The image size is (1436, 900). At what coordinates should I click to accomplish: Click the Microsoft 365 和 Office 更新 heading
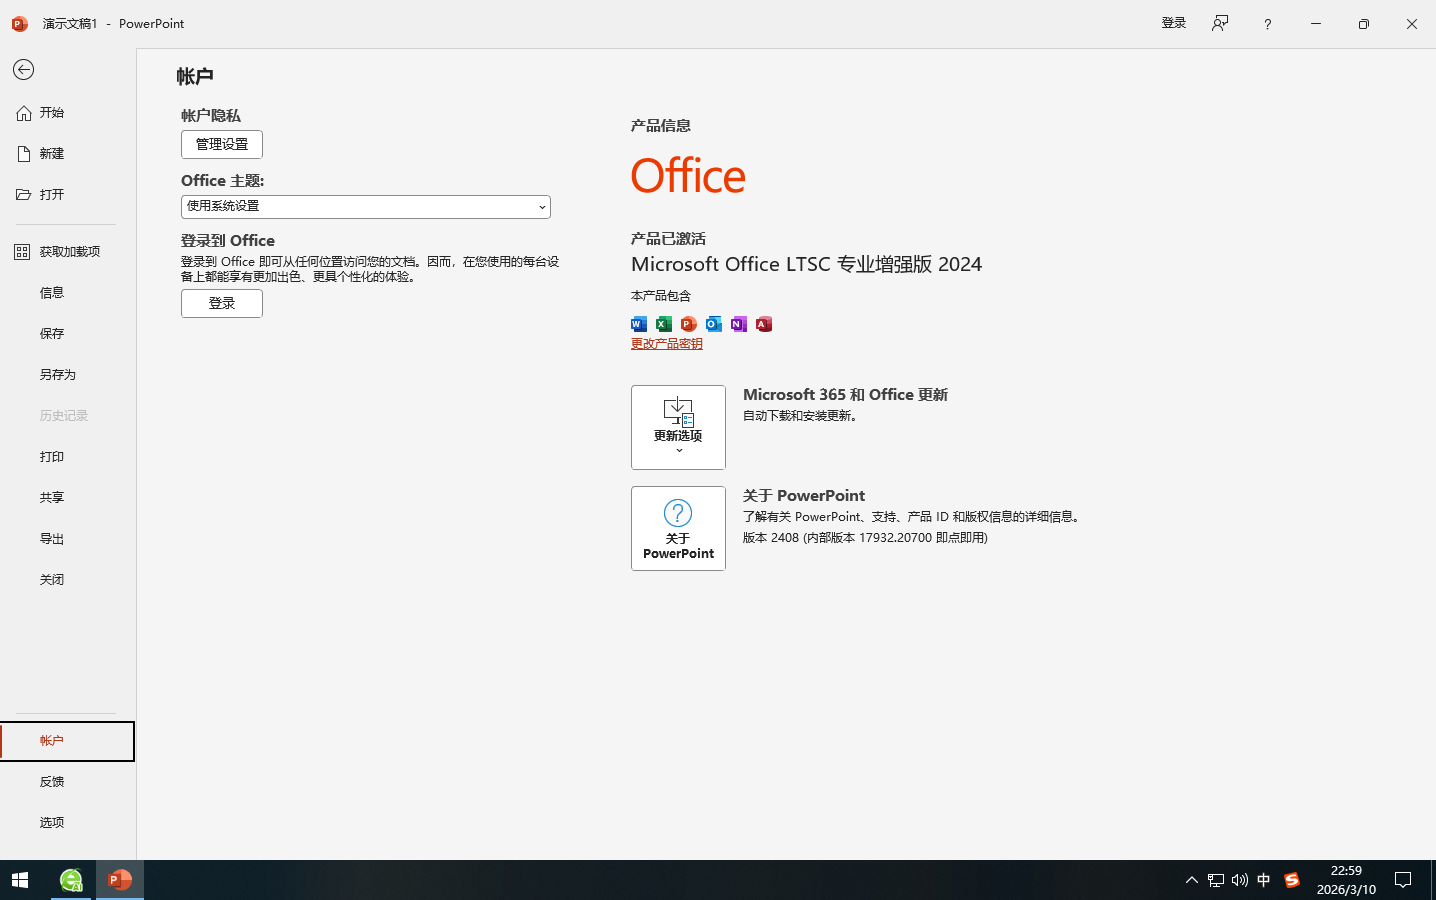[x=845, y=395]
